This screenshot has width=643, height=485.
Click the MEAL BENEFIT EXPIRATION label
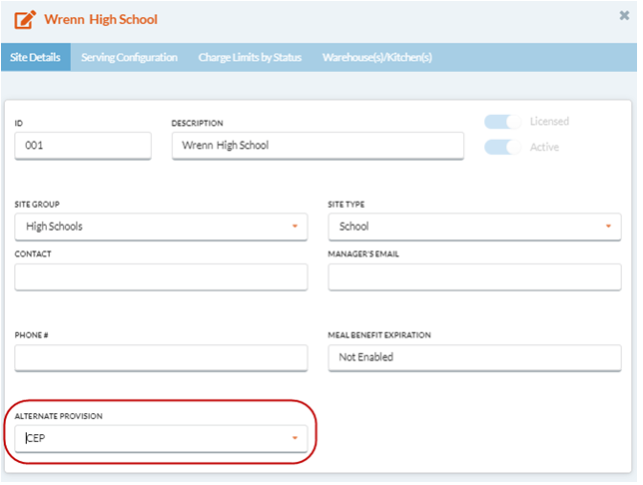pyautogui.click(x=379, y=335)
